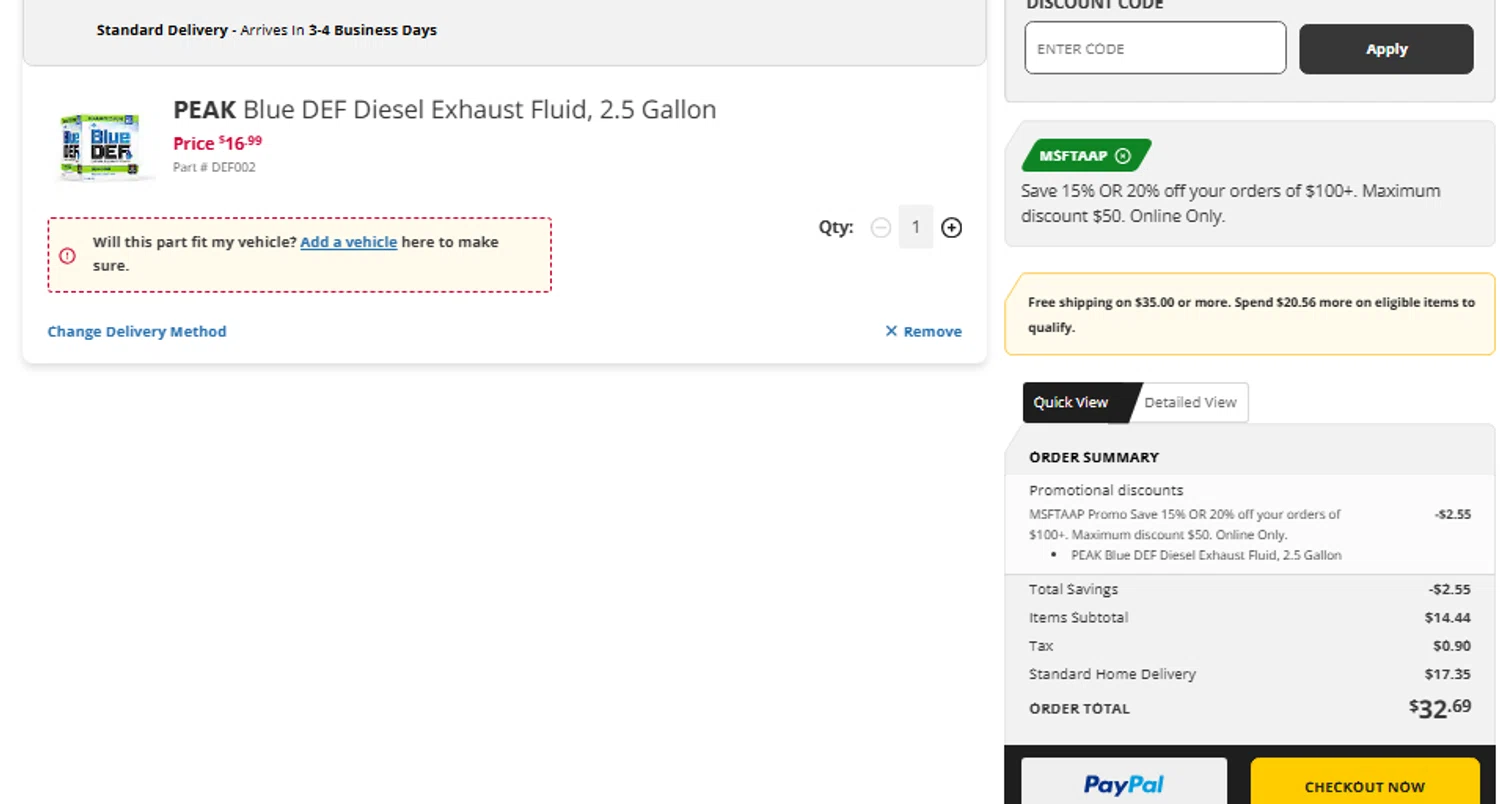Switch to Detailed View tab

pos(1190,402)
